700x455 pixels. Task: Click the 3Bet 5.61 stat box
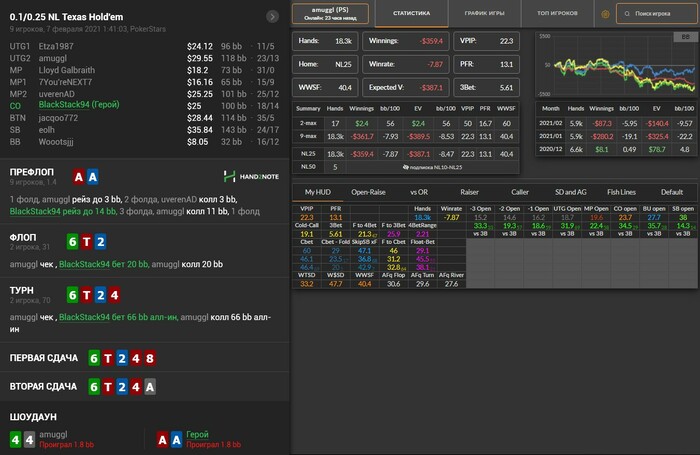pos(486,88)
